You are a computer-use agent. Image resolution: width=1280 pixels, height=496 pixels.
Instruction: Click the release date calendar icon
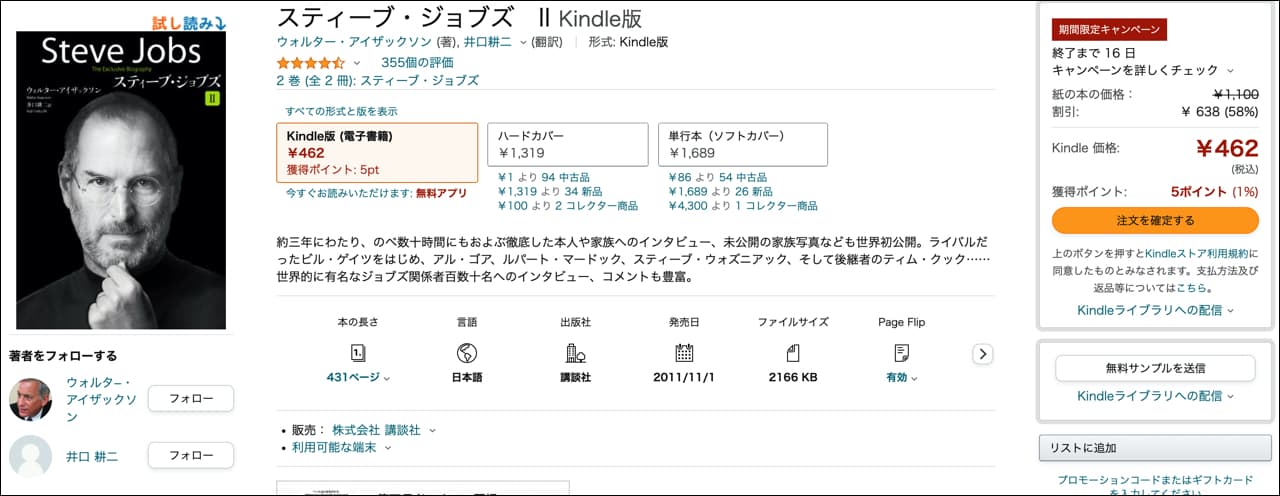[x=684, y=352]
